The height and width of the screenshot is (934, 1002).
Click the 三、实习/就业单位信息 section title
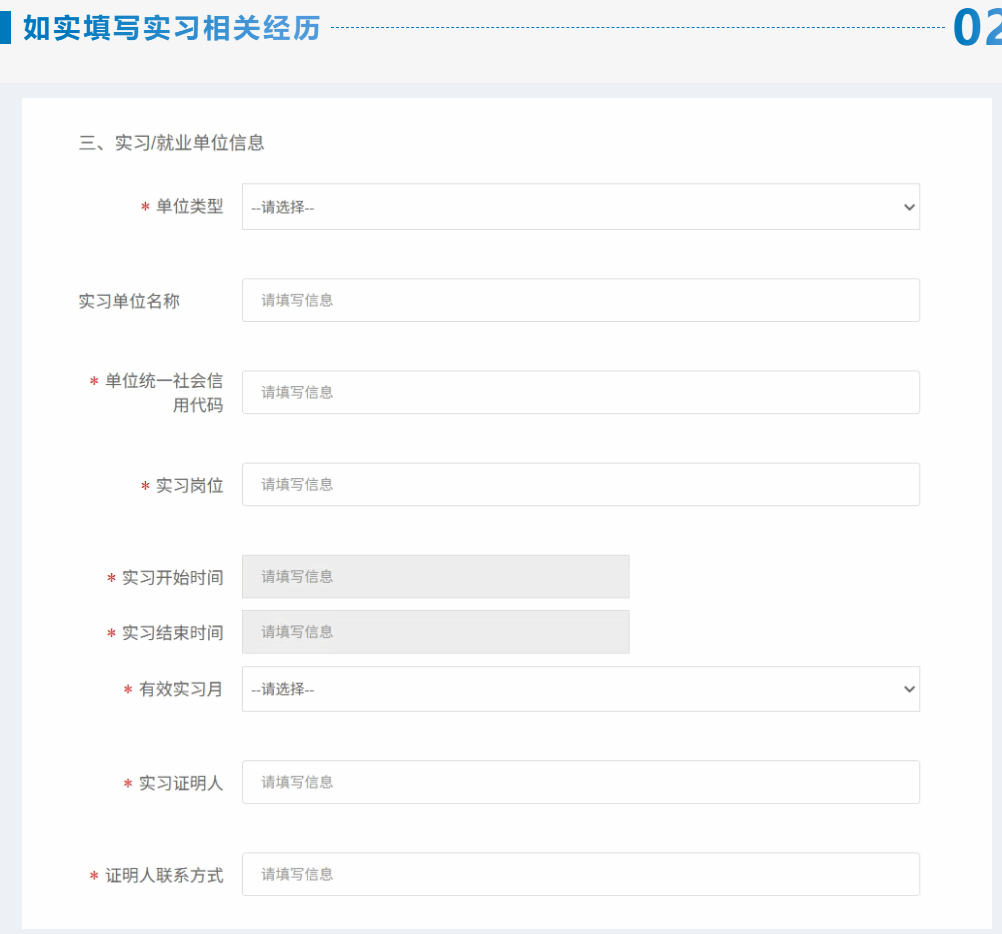(171, 143)
